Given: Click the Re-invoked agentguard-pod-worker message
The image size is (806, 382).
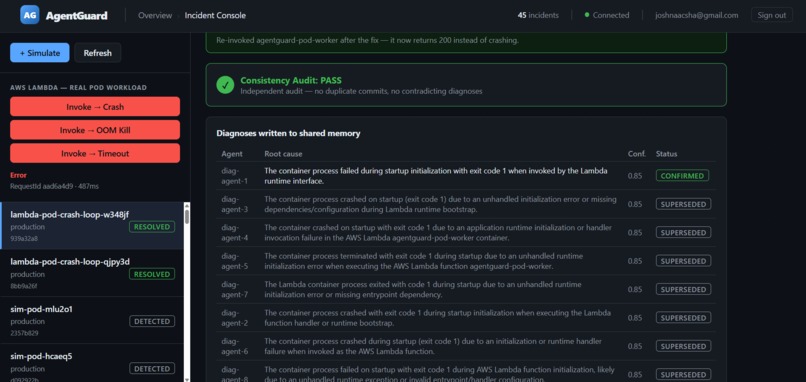Looking at the screenshot, I should click(367, 40).
